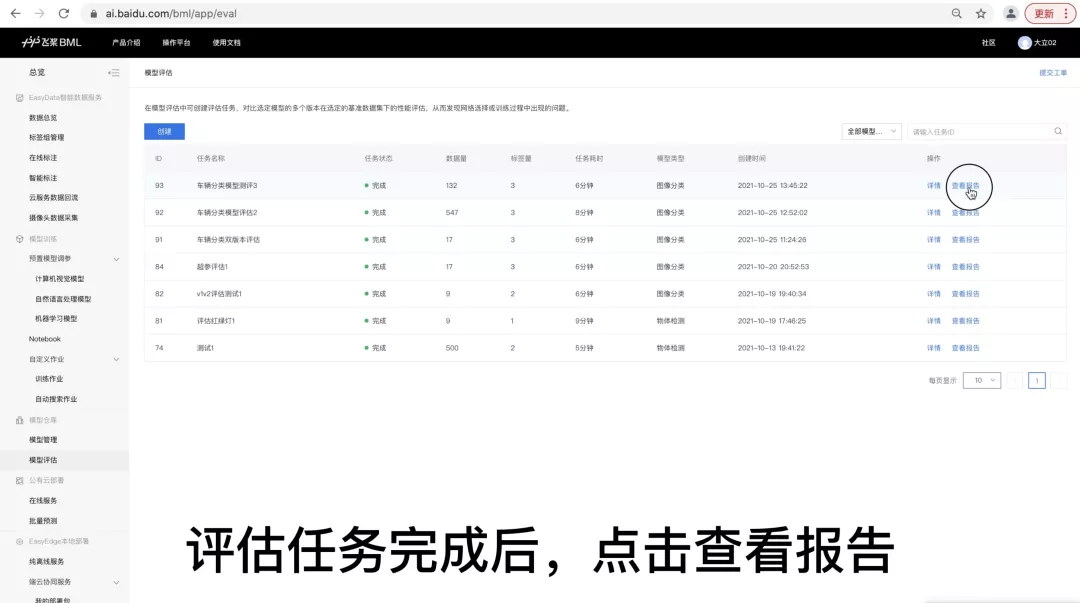Click 查看报告 for task v1v2评估测试1

(x=965, y=294)
